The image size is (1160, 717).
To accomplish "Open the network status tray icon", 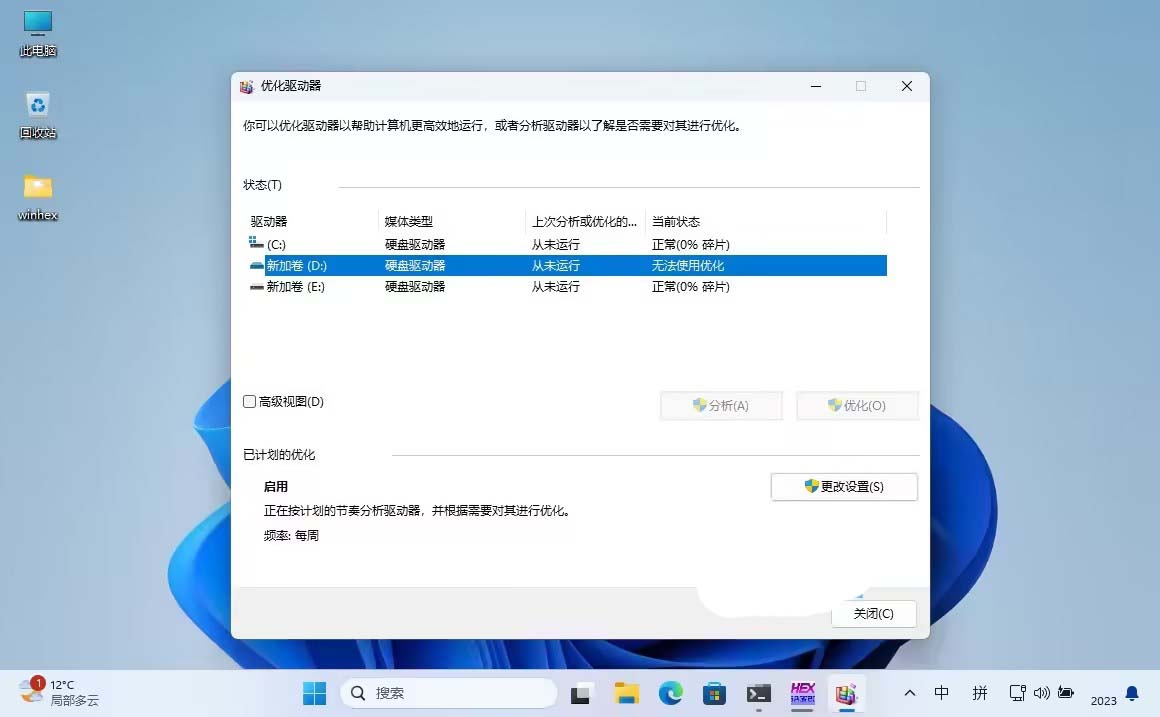I will pyautogui.click(x=1017, y=693).
